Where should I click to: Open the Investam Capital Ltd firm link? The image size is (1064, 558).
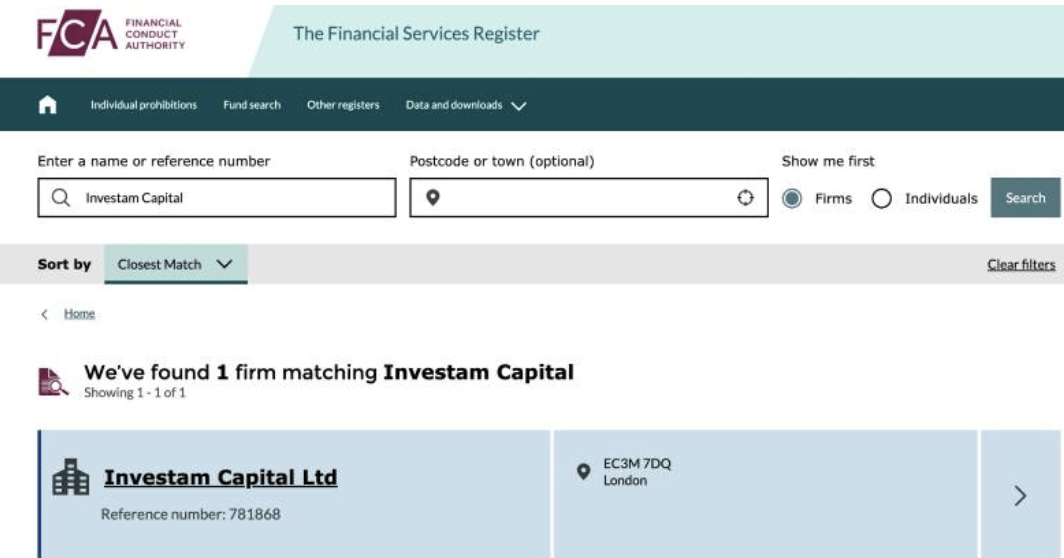pyautogui.click(x=220, y=478)
